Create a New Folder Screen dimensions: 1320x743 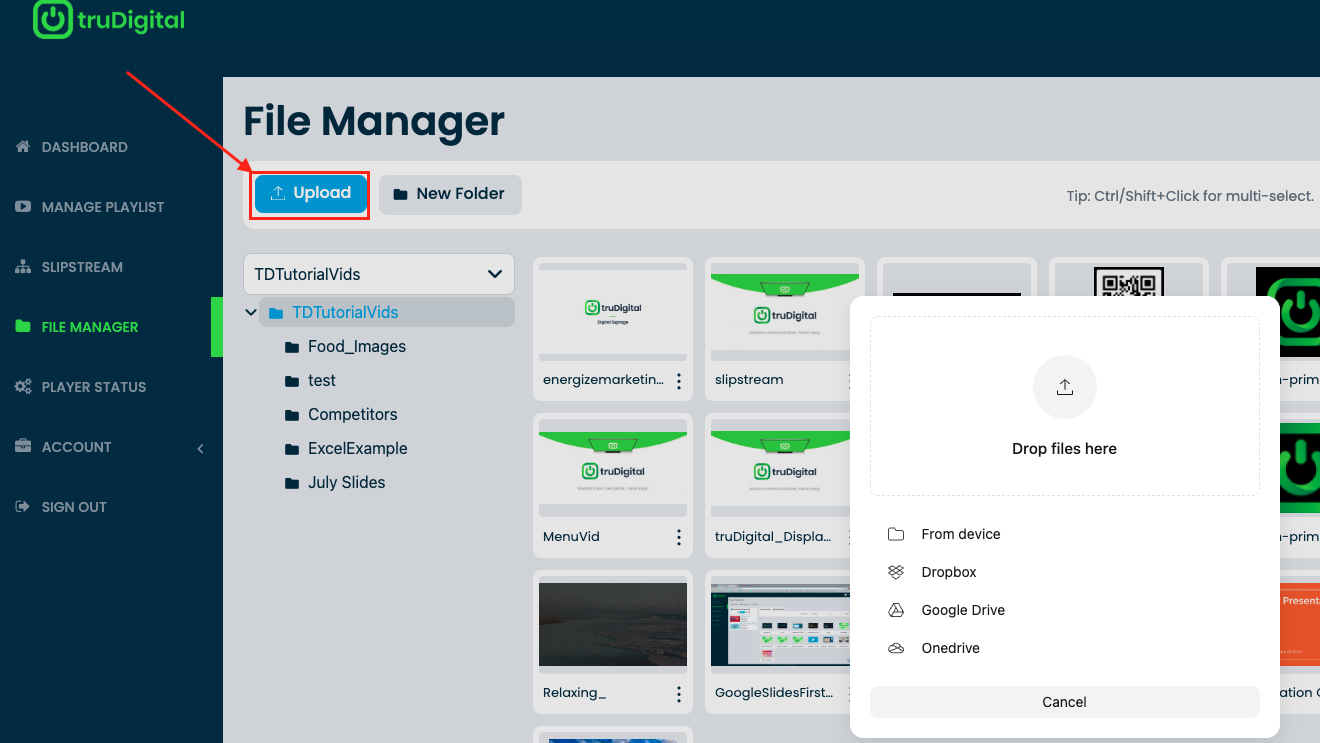[450, 194]
